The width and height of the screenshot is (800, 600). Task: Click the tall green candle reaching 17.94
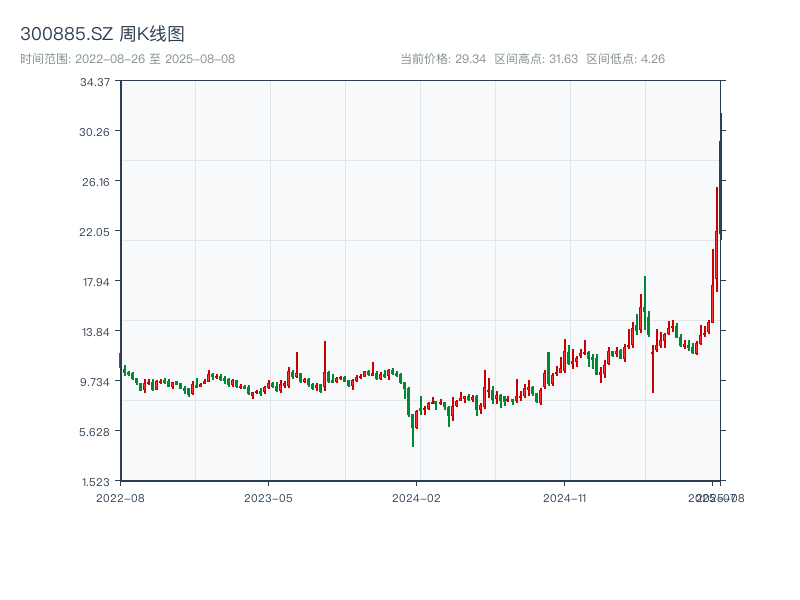click(x=645, y=300)
